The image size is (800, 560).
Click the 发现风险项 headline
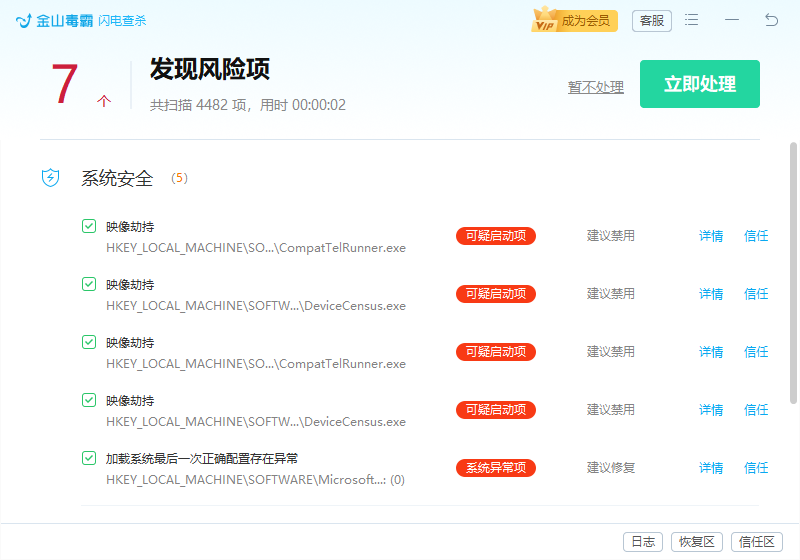[x=210, y=69]
